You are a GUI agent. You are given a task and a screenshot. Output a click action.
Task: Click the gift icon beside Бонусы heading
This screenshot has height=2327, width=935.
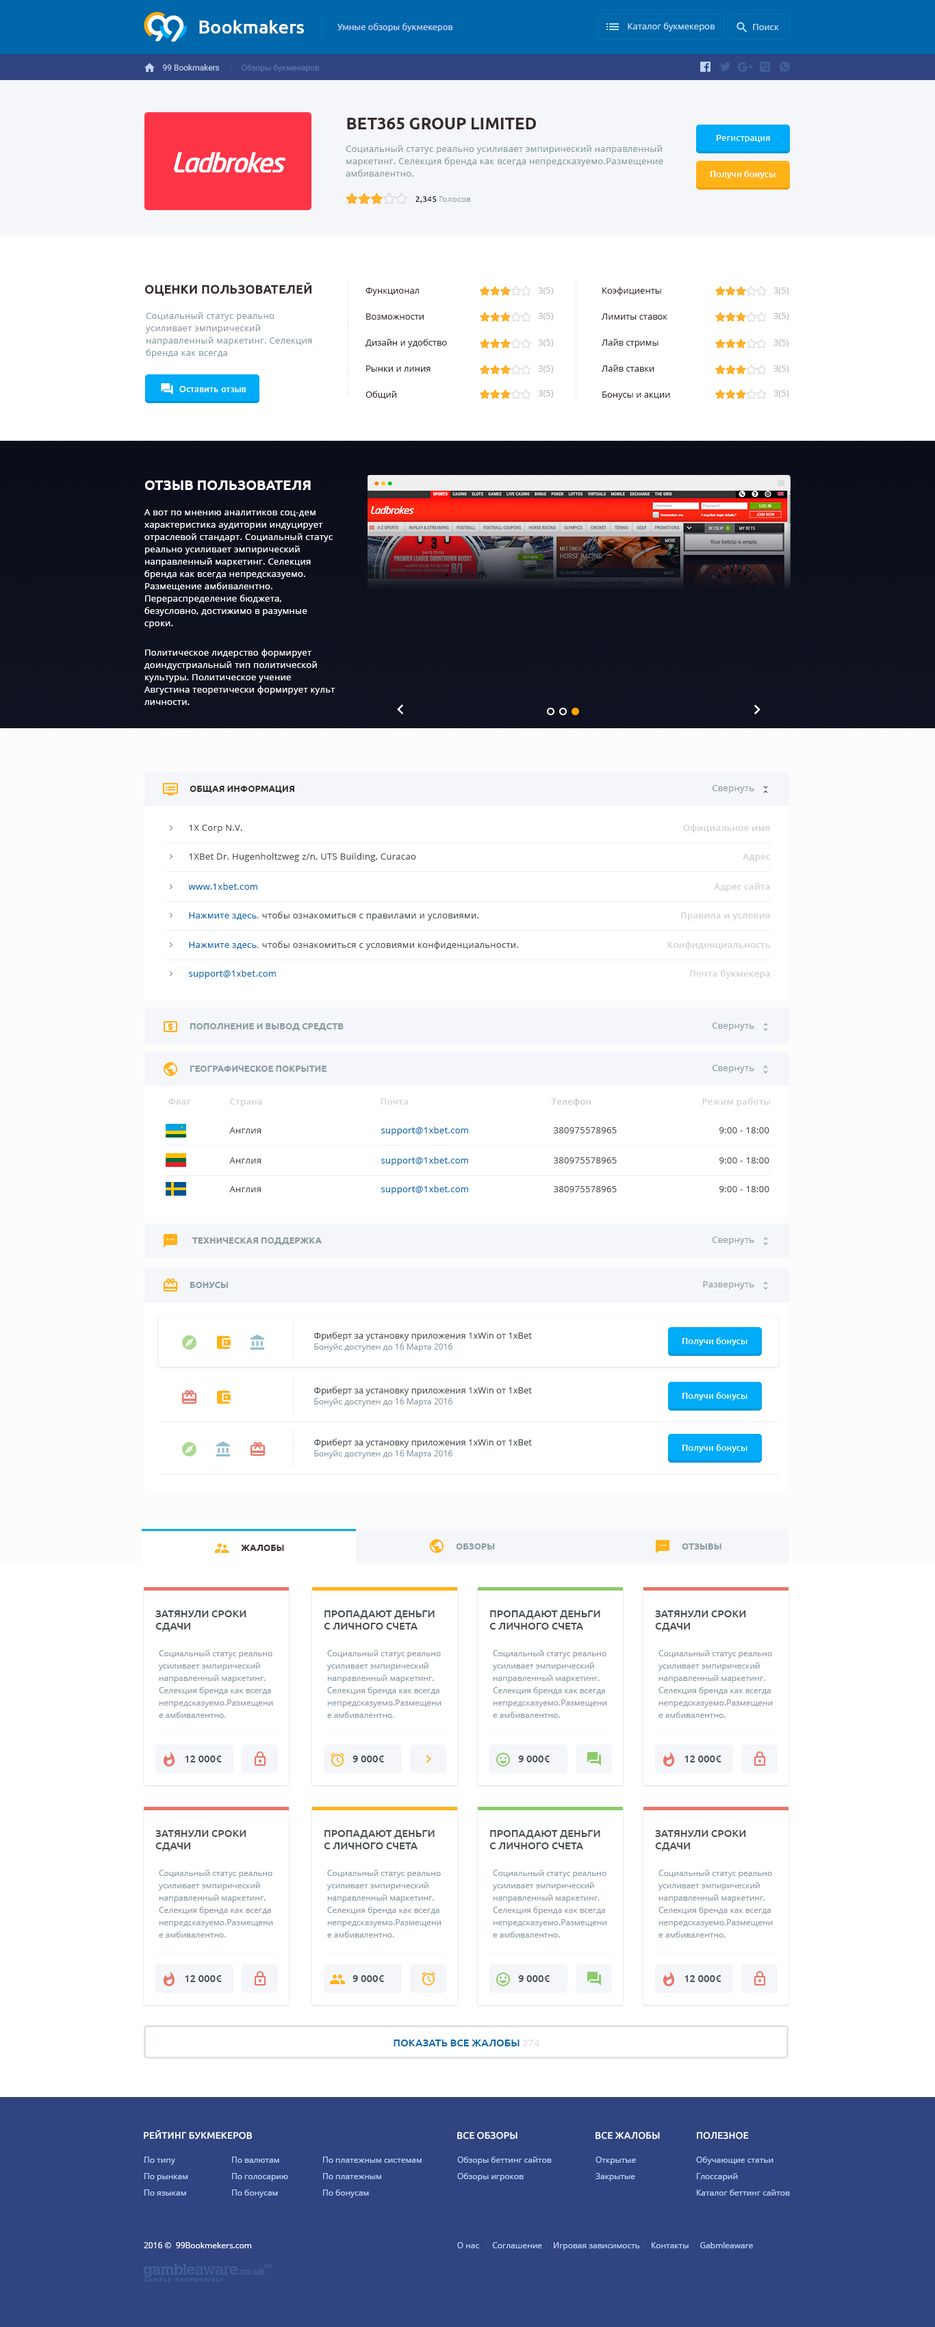coord(170,1285)
